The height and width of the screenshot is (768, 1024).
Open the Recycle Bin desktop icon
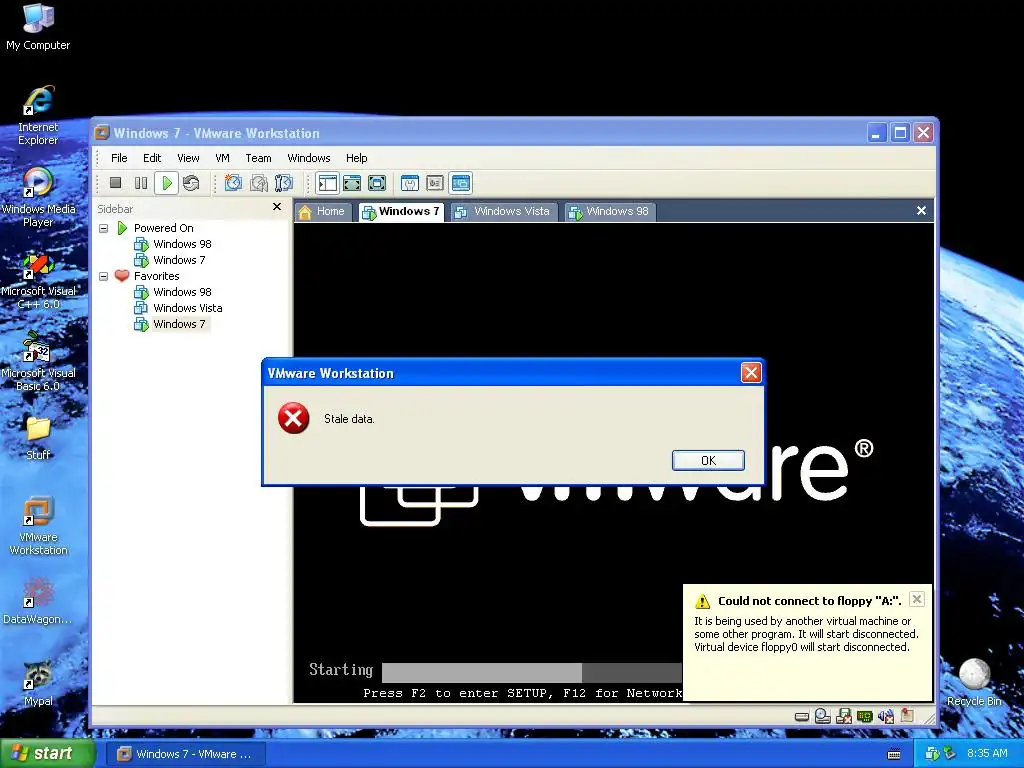click(974, 682)
